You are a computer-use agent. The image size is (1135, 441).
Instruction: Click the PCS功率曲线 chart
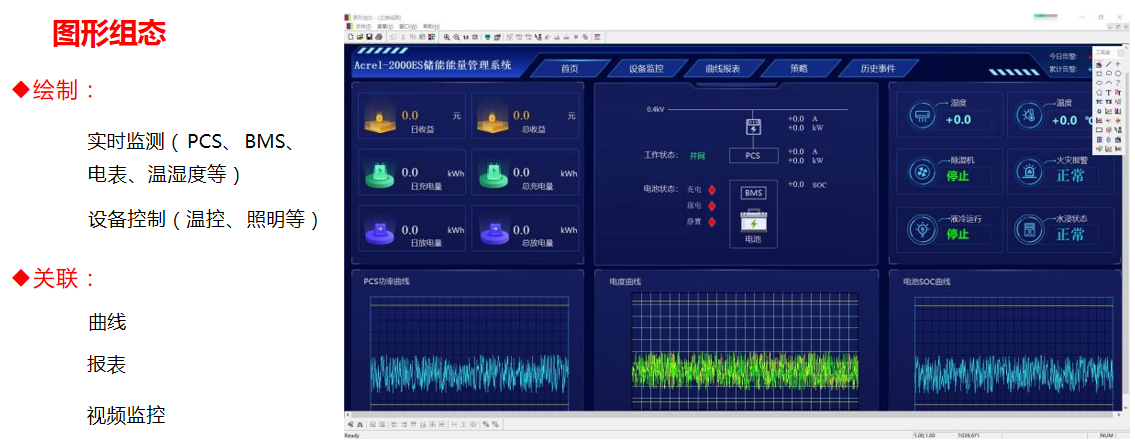(470, 354)
